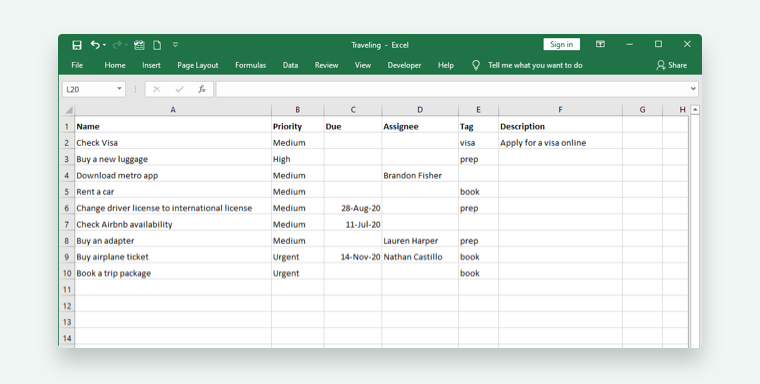This screenshot has height=384, width=760.
Task: Select column C header
Action: click(353, 110)
